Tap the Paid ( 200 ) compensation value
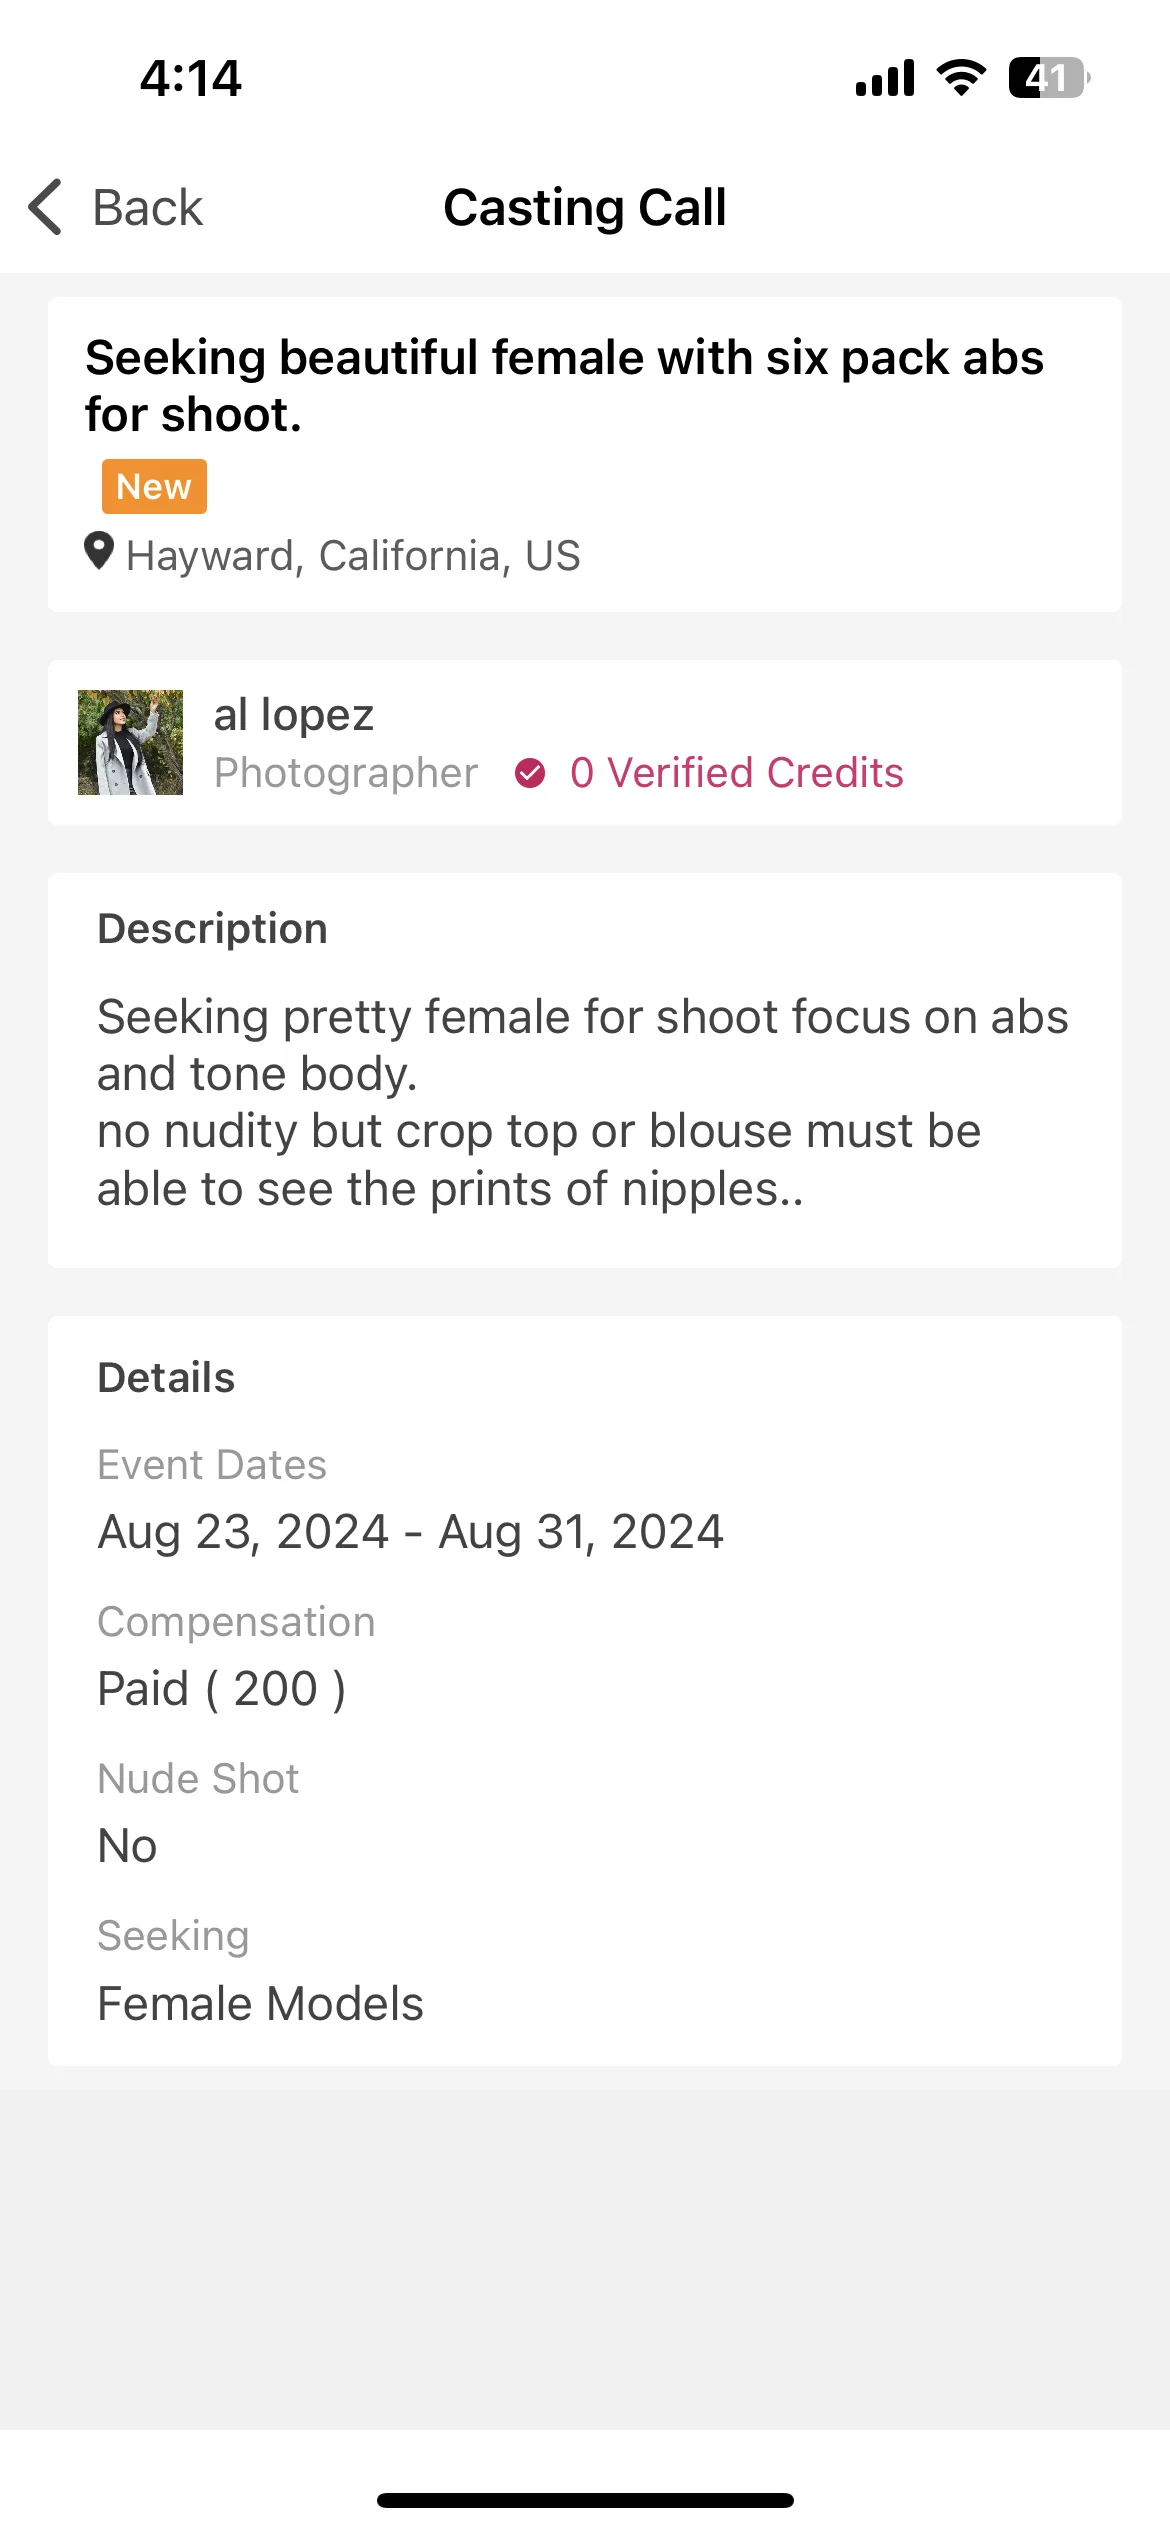Screen dimensions: 1170x2532 [x=222, y=1689]
